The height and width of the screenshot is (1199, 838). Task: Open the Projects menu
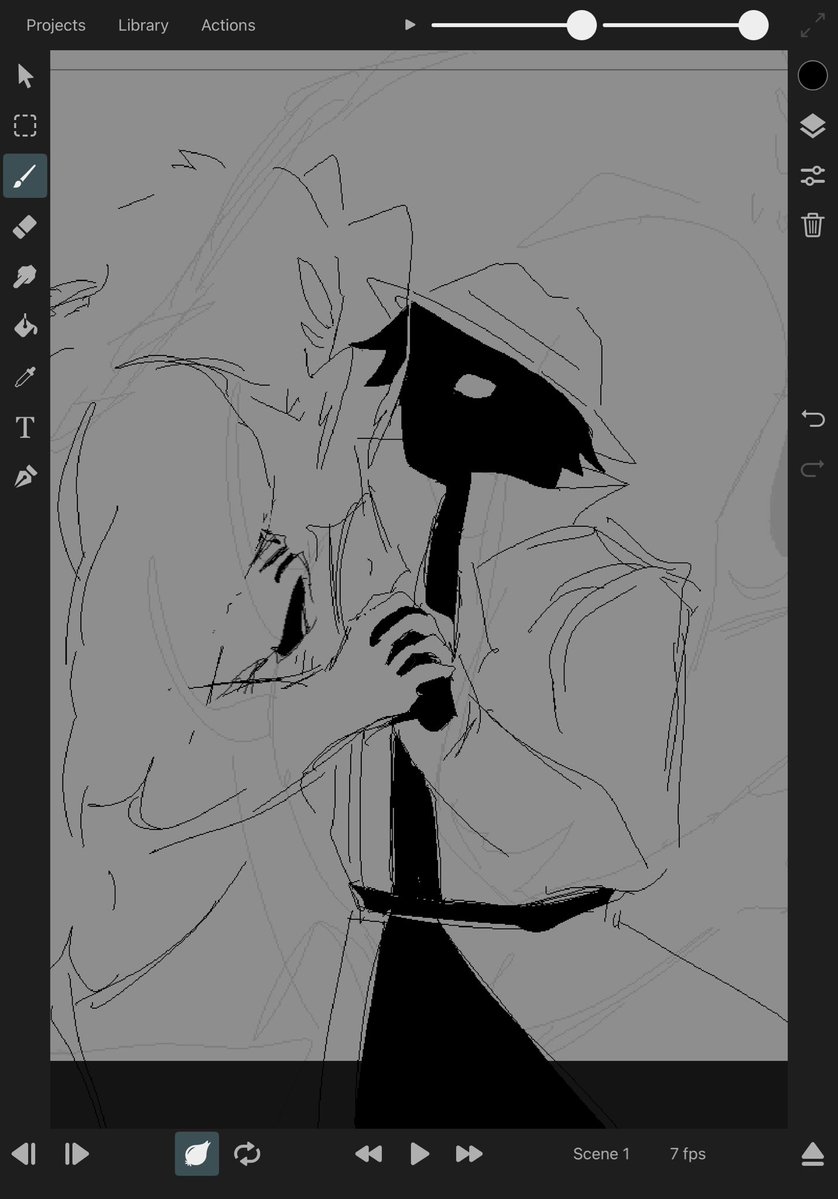click(x=56, y=25)
